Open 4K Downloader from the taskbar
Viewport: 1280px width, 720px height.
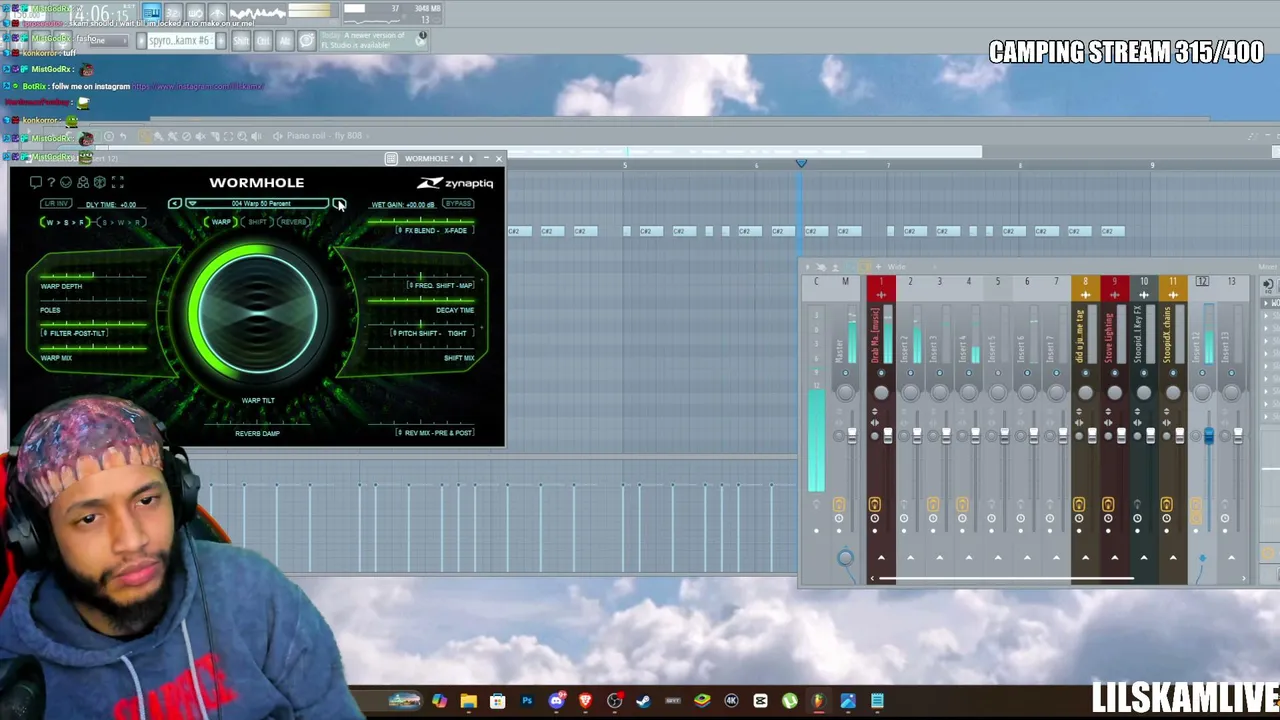(731, 701)
